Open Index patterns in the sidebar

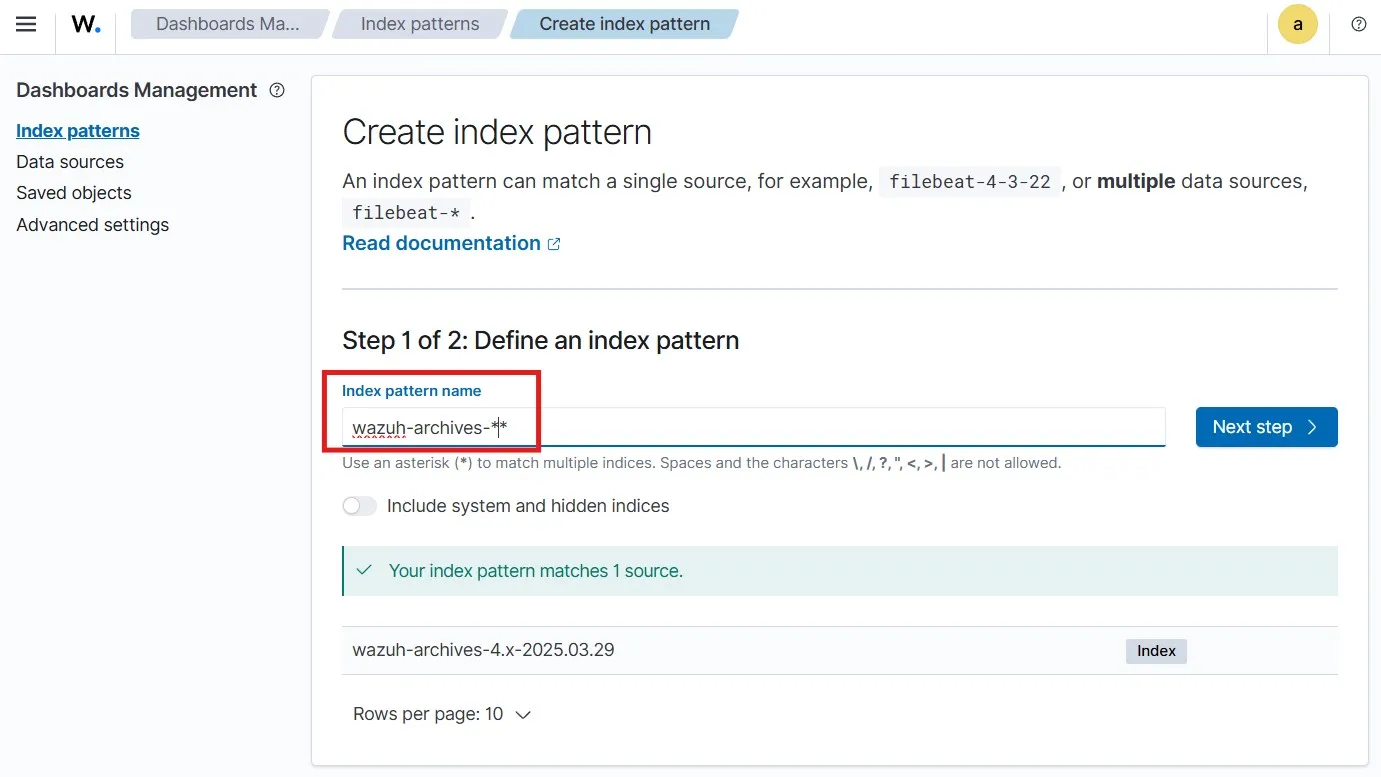click(x=78, y=131)
